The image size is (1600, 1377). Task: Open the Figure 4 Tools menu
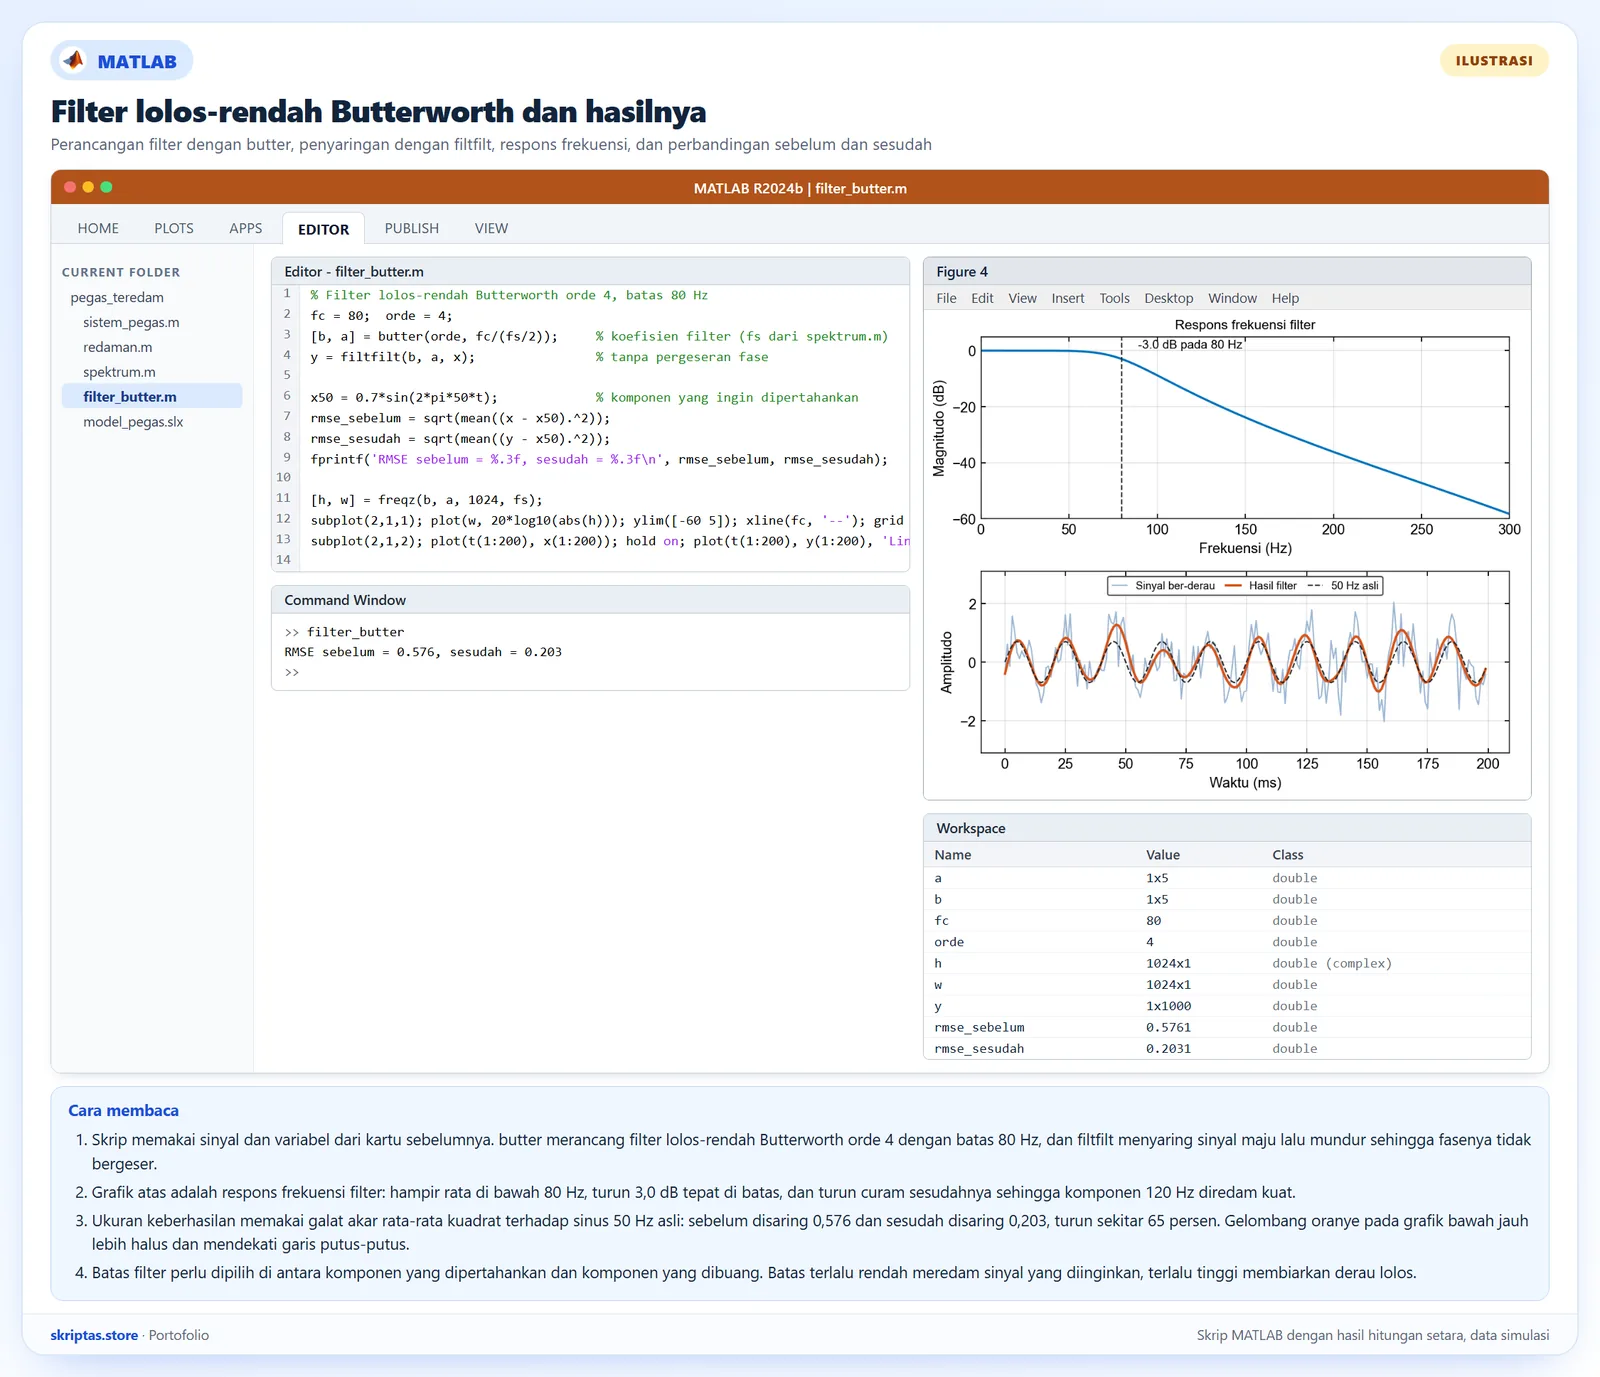click(1114, 298)
